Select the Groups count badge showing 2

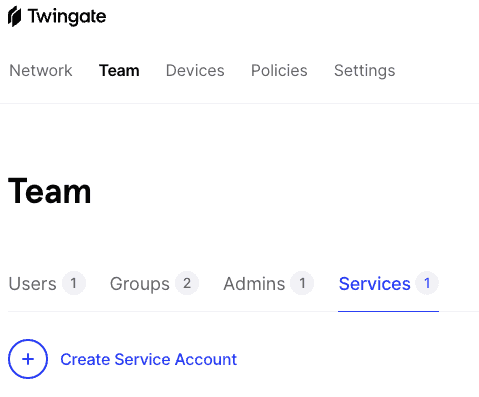click(x=187, y=283)
